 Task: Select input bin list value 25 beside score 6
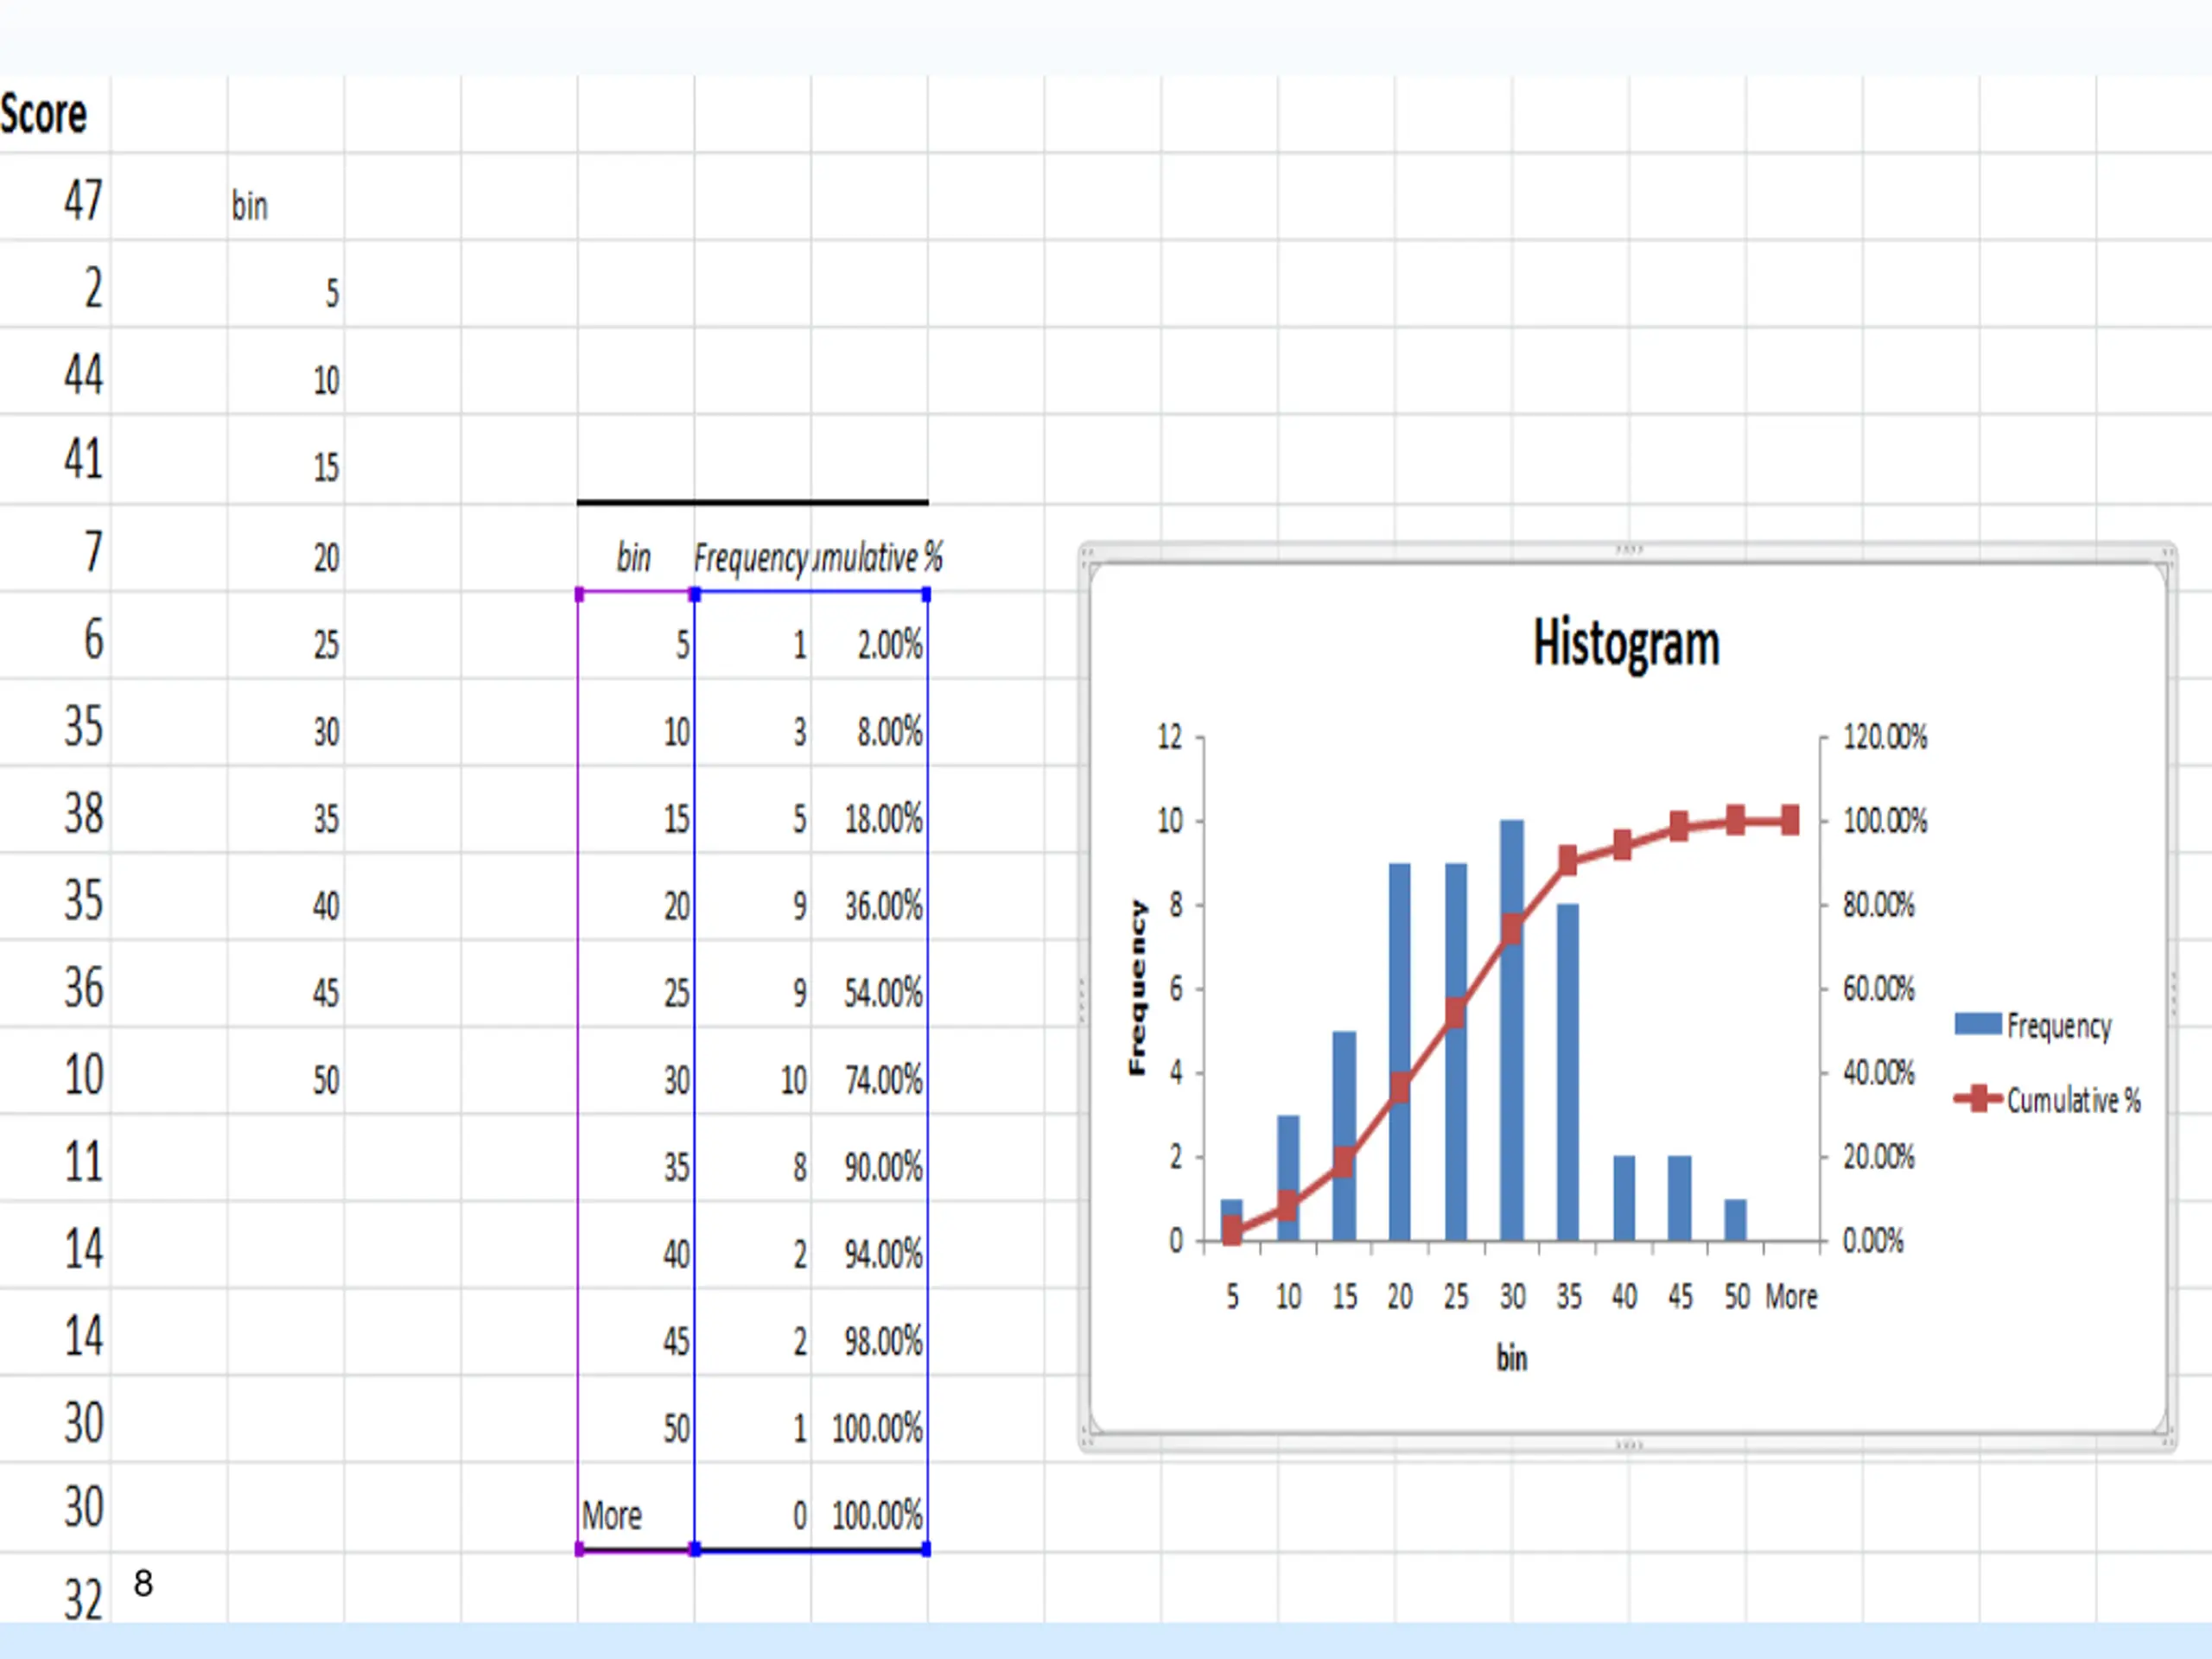(286, 637)
